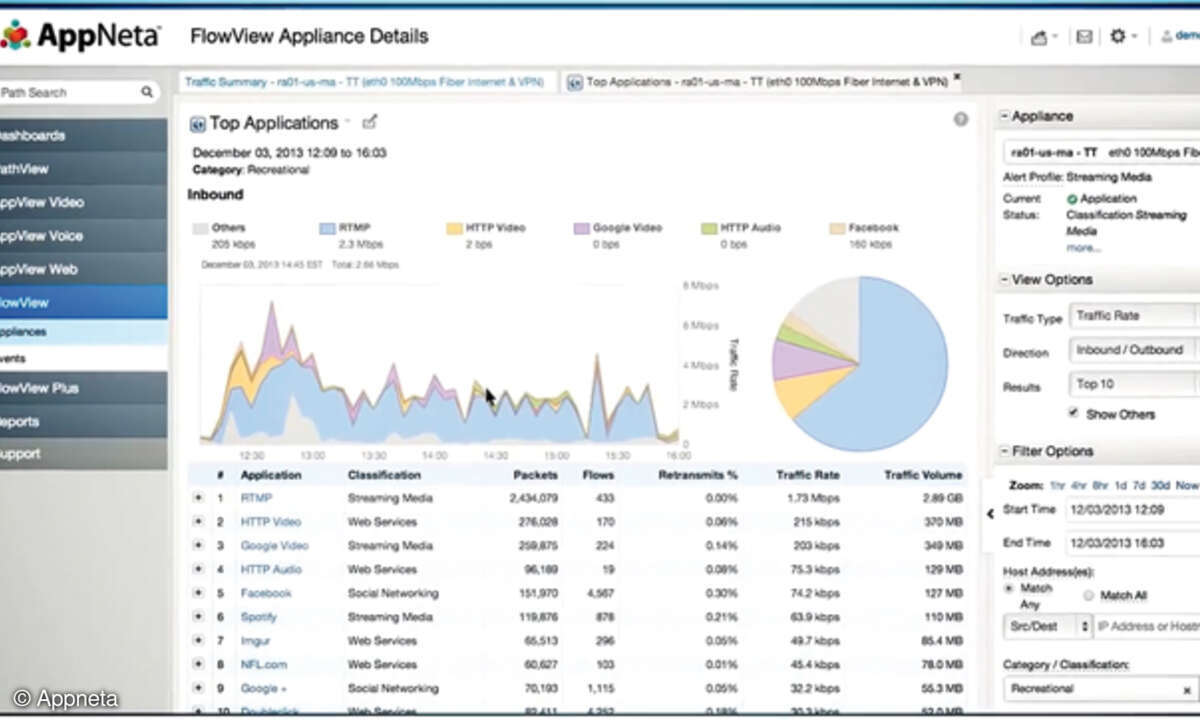The image size is (1200, 720).
Task: Open the Results Top 10 dropdown
Action: pyautogui.click(x=1134, y=384)
